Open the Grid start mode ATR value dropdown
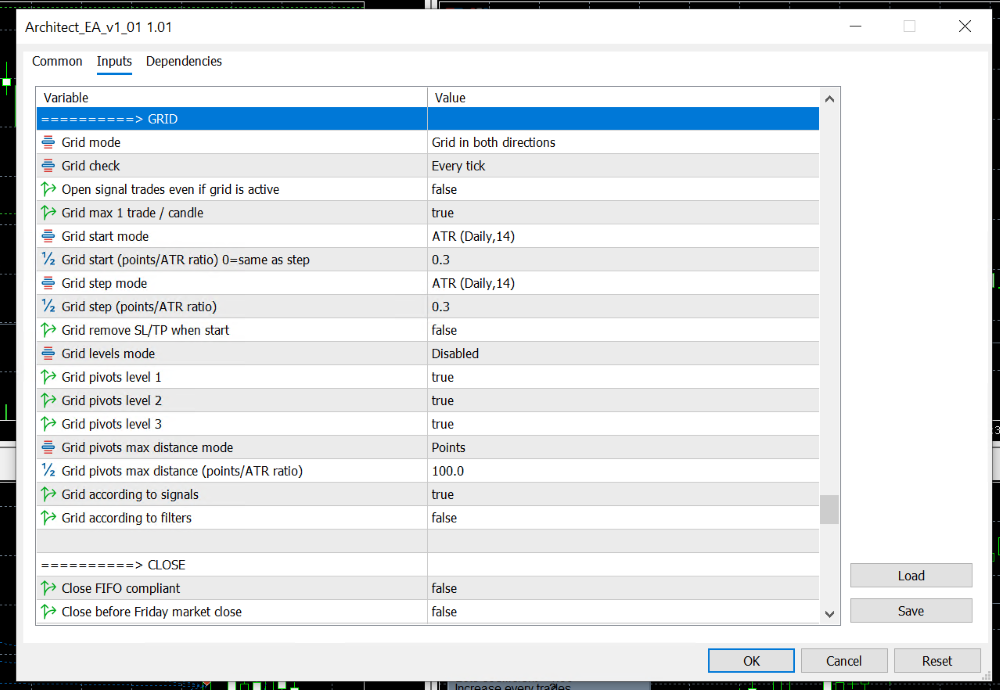 [x=622, y=237]
